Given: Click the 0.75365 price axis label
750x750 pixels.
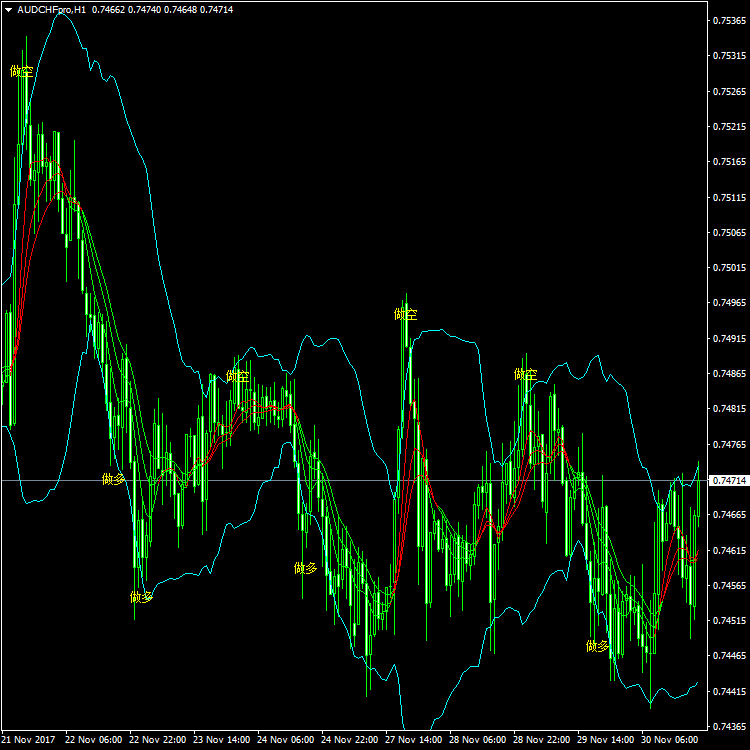Looking at the screenshot, I should point(729,21).
